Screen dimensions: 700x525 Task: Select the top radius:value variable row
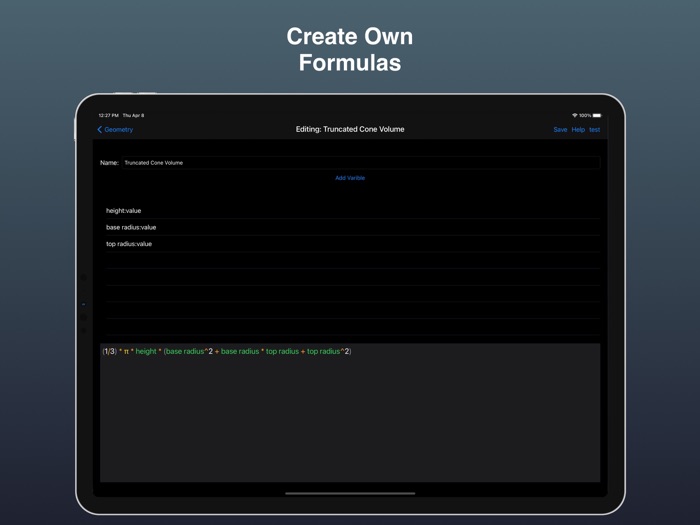coord(353,244)
